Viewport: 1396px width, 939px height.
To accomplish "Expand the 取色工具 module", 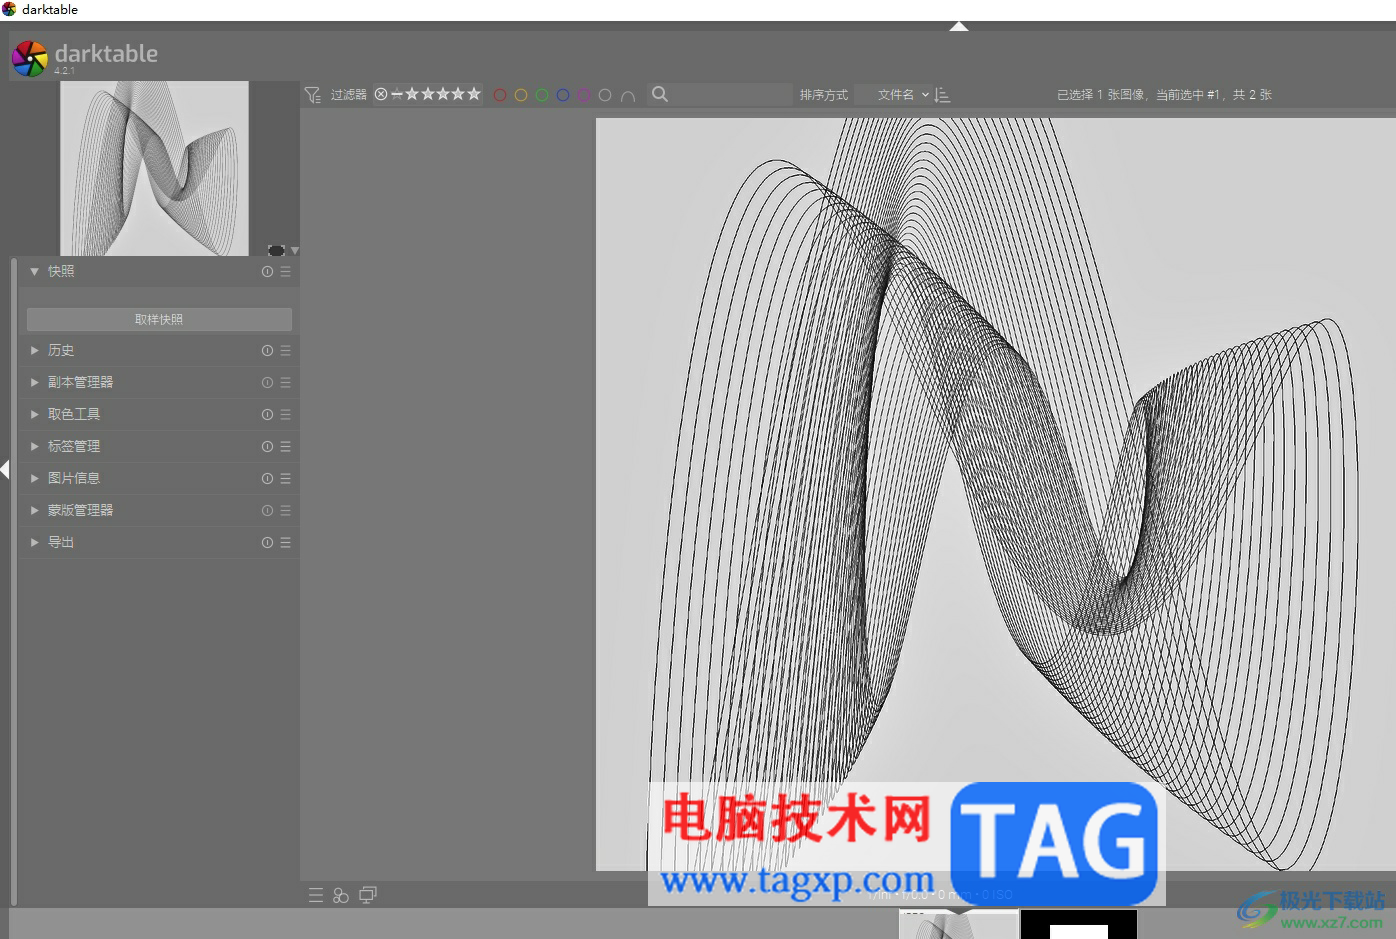I will click(34, 414).
